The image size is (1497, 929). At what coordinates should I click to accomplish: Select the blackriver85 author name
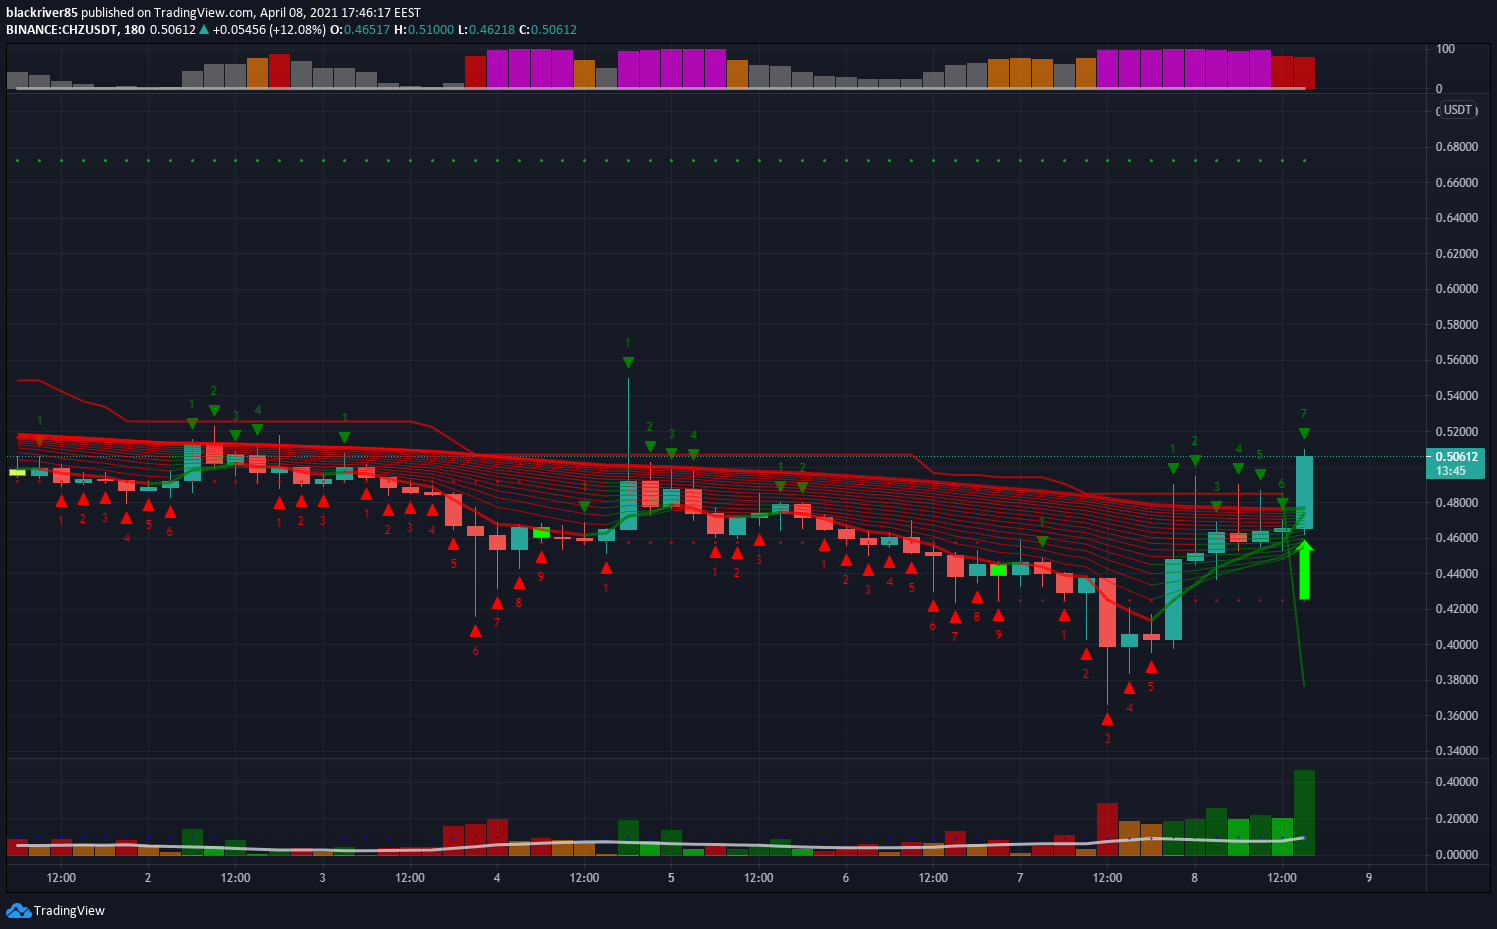click(x=42, y=13)
